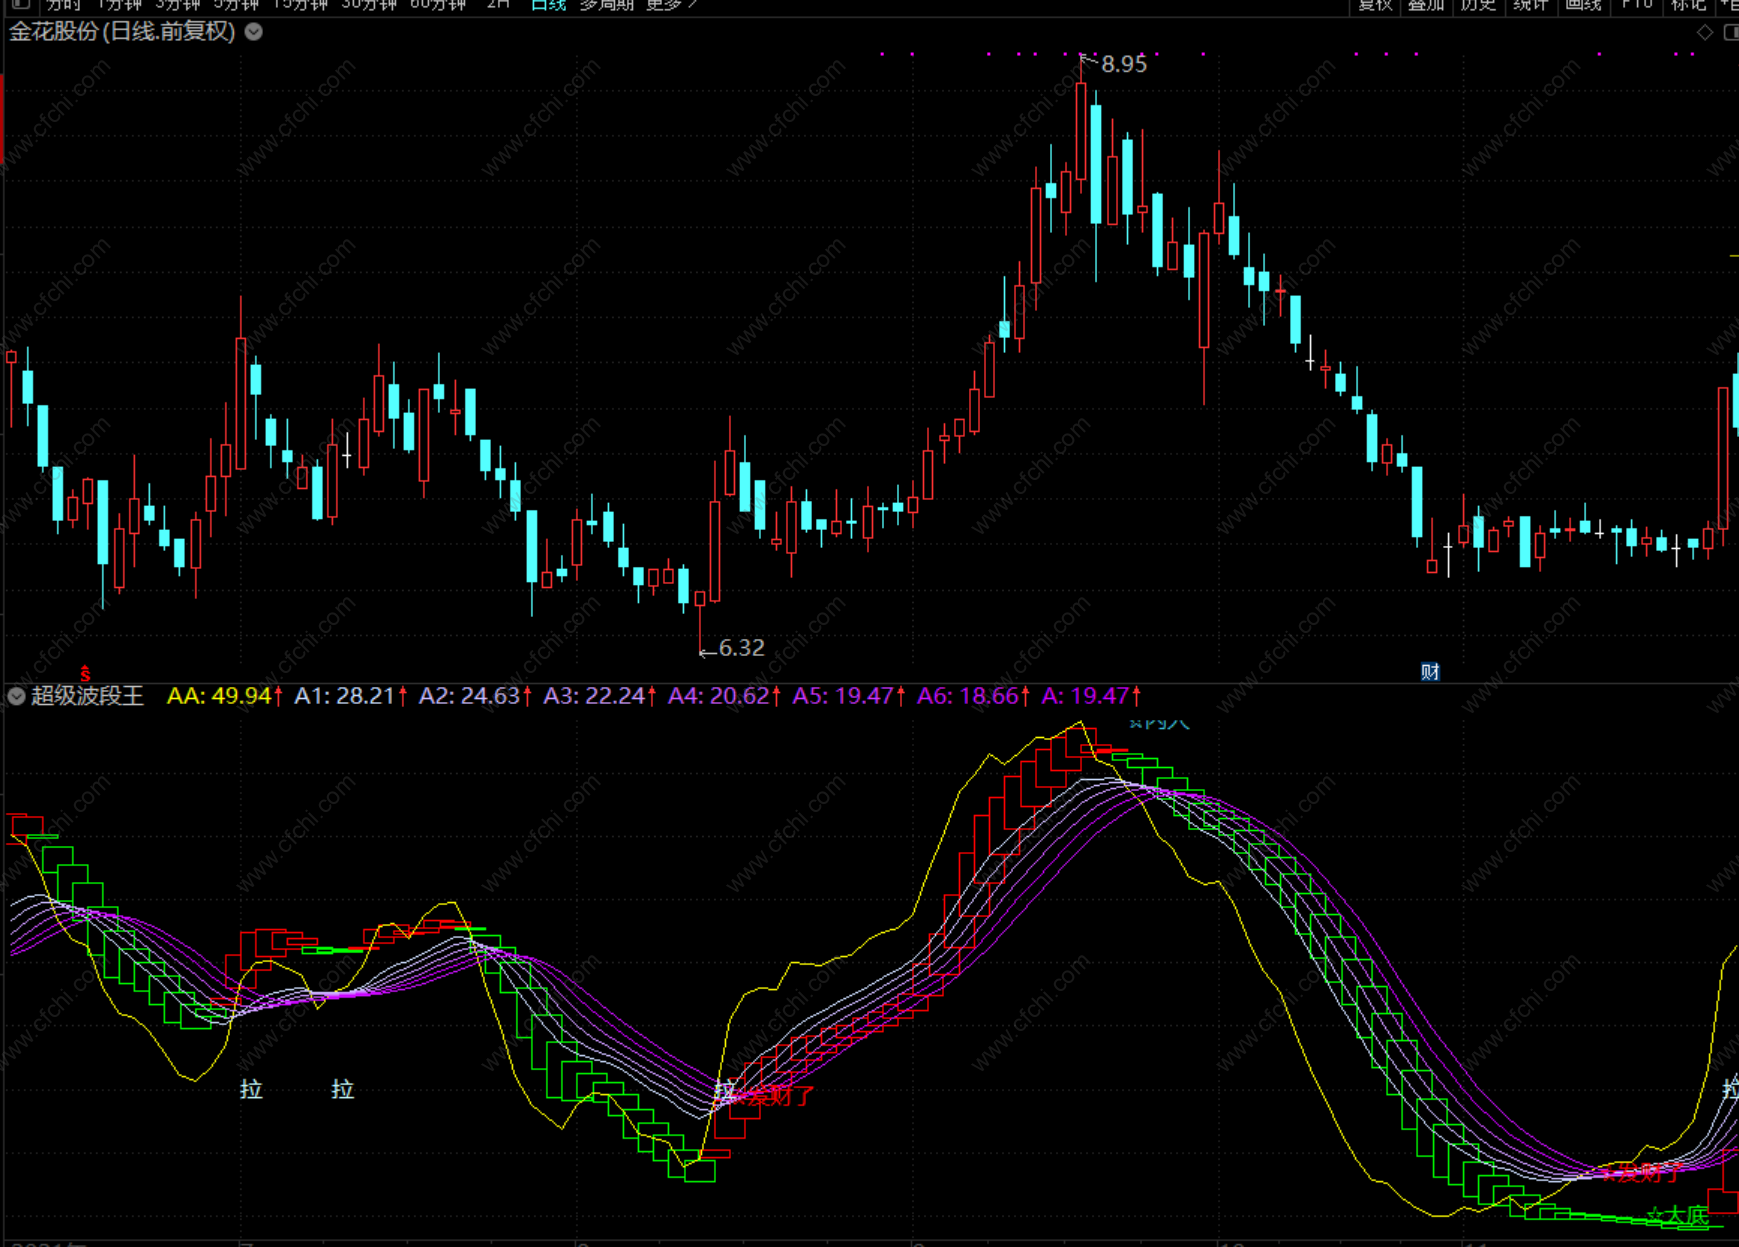This screenshot has width=1739, height=1247.
Task: Click the 叠加 overlay button
Action: point(1426,5)
